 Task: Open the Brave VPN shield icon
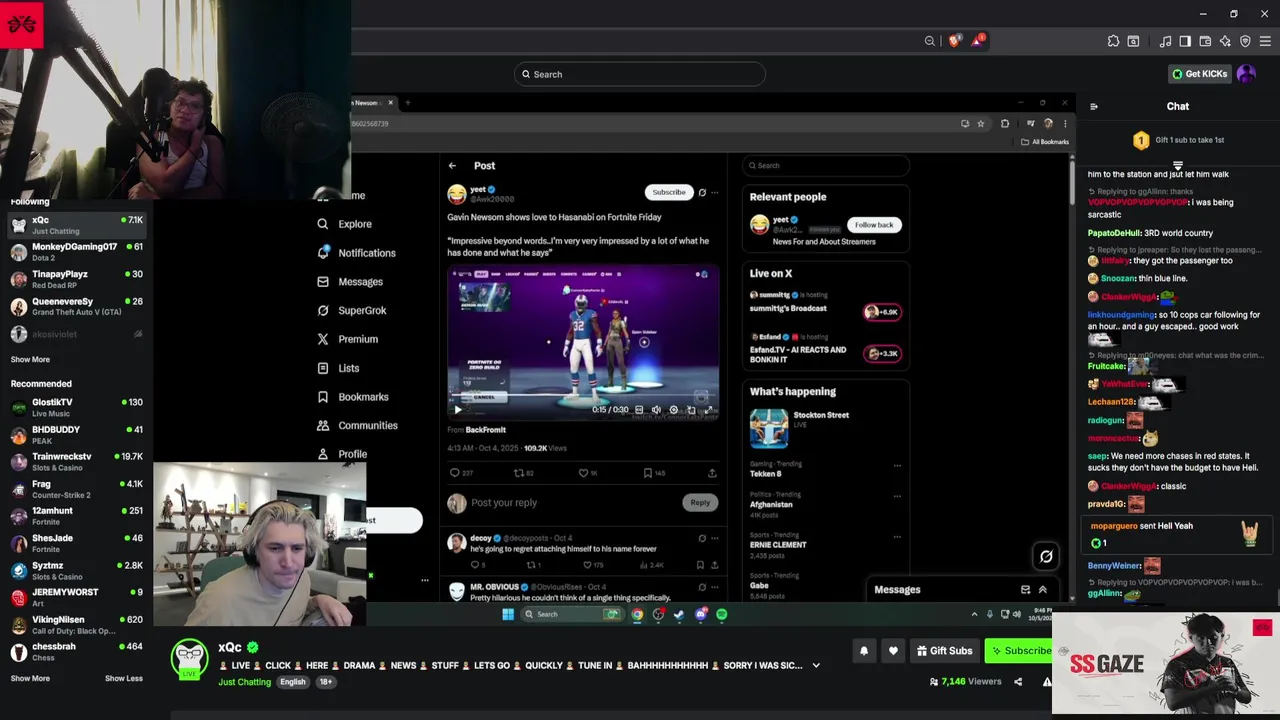1245,41
